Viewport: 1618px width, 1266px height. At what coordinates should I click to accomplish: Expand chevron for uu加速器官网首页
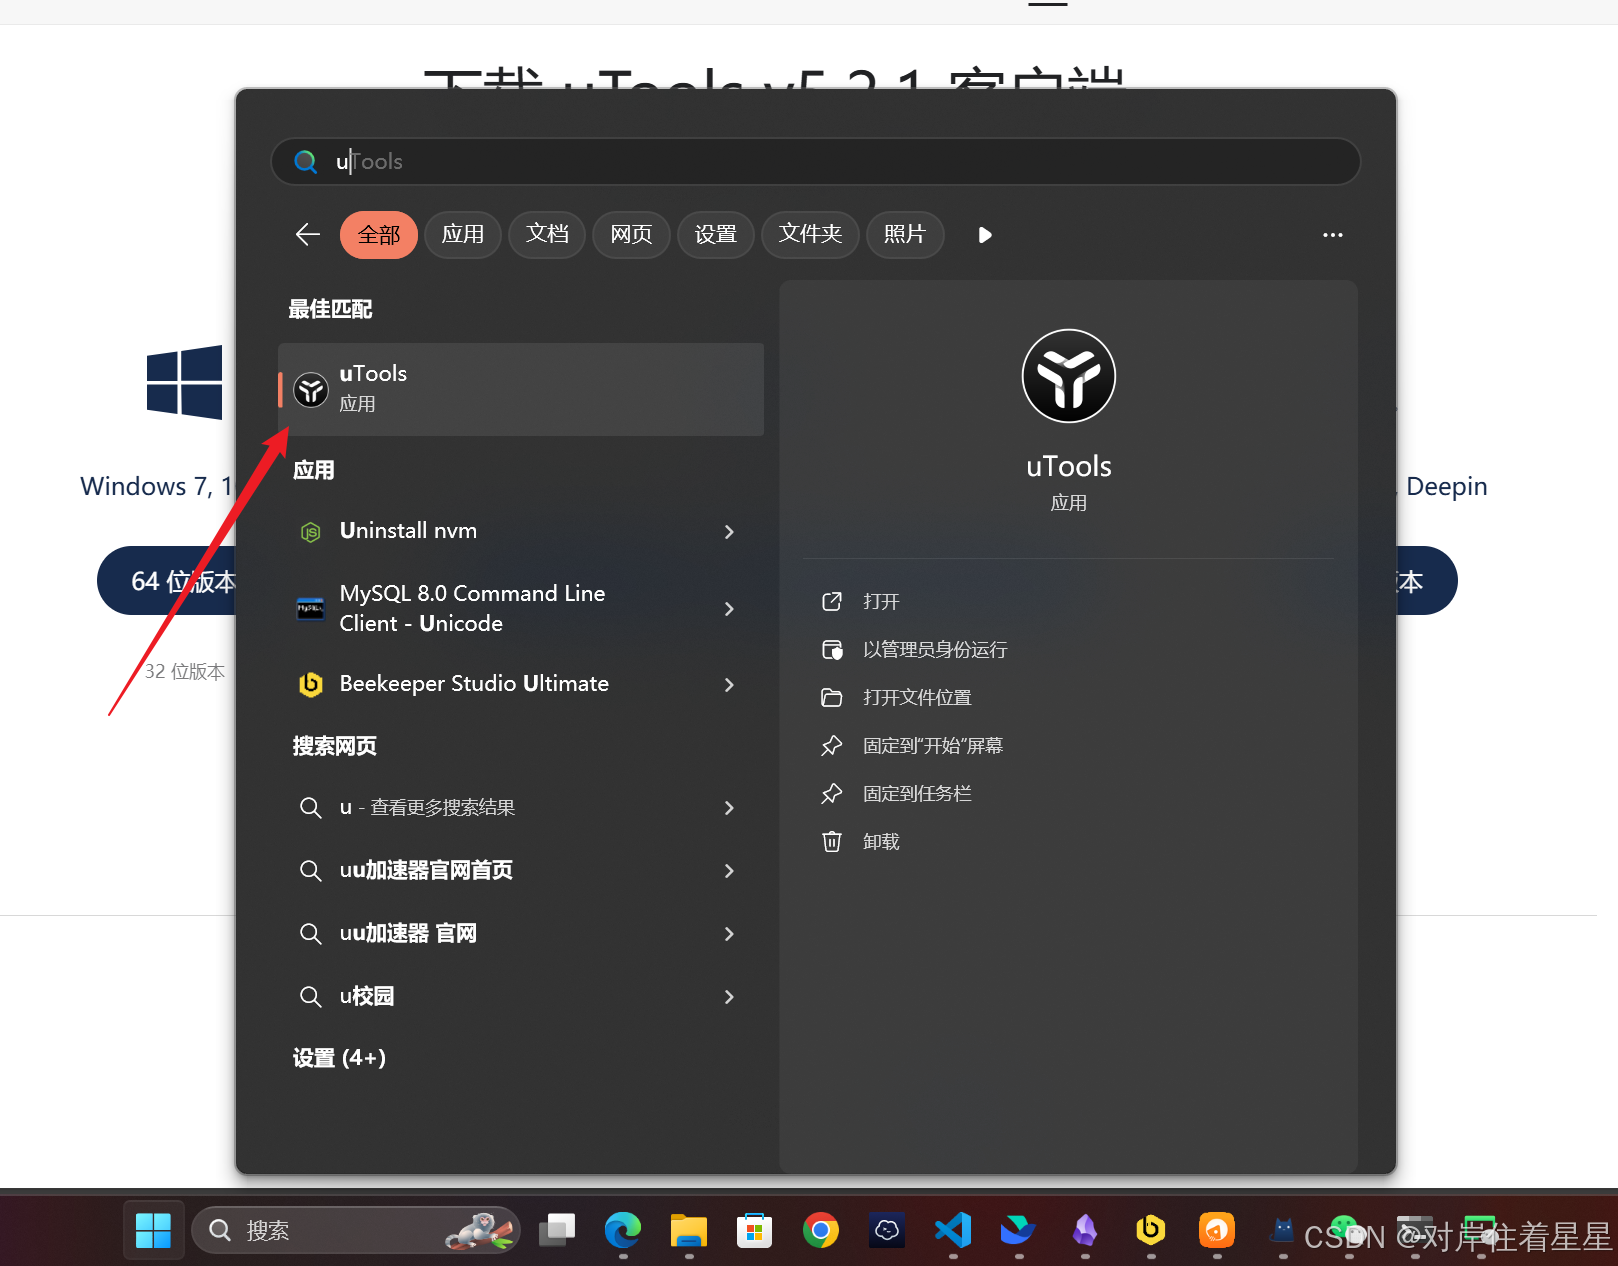coord(729,871)
